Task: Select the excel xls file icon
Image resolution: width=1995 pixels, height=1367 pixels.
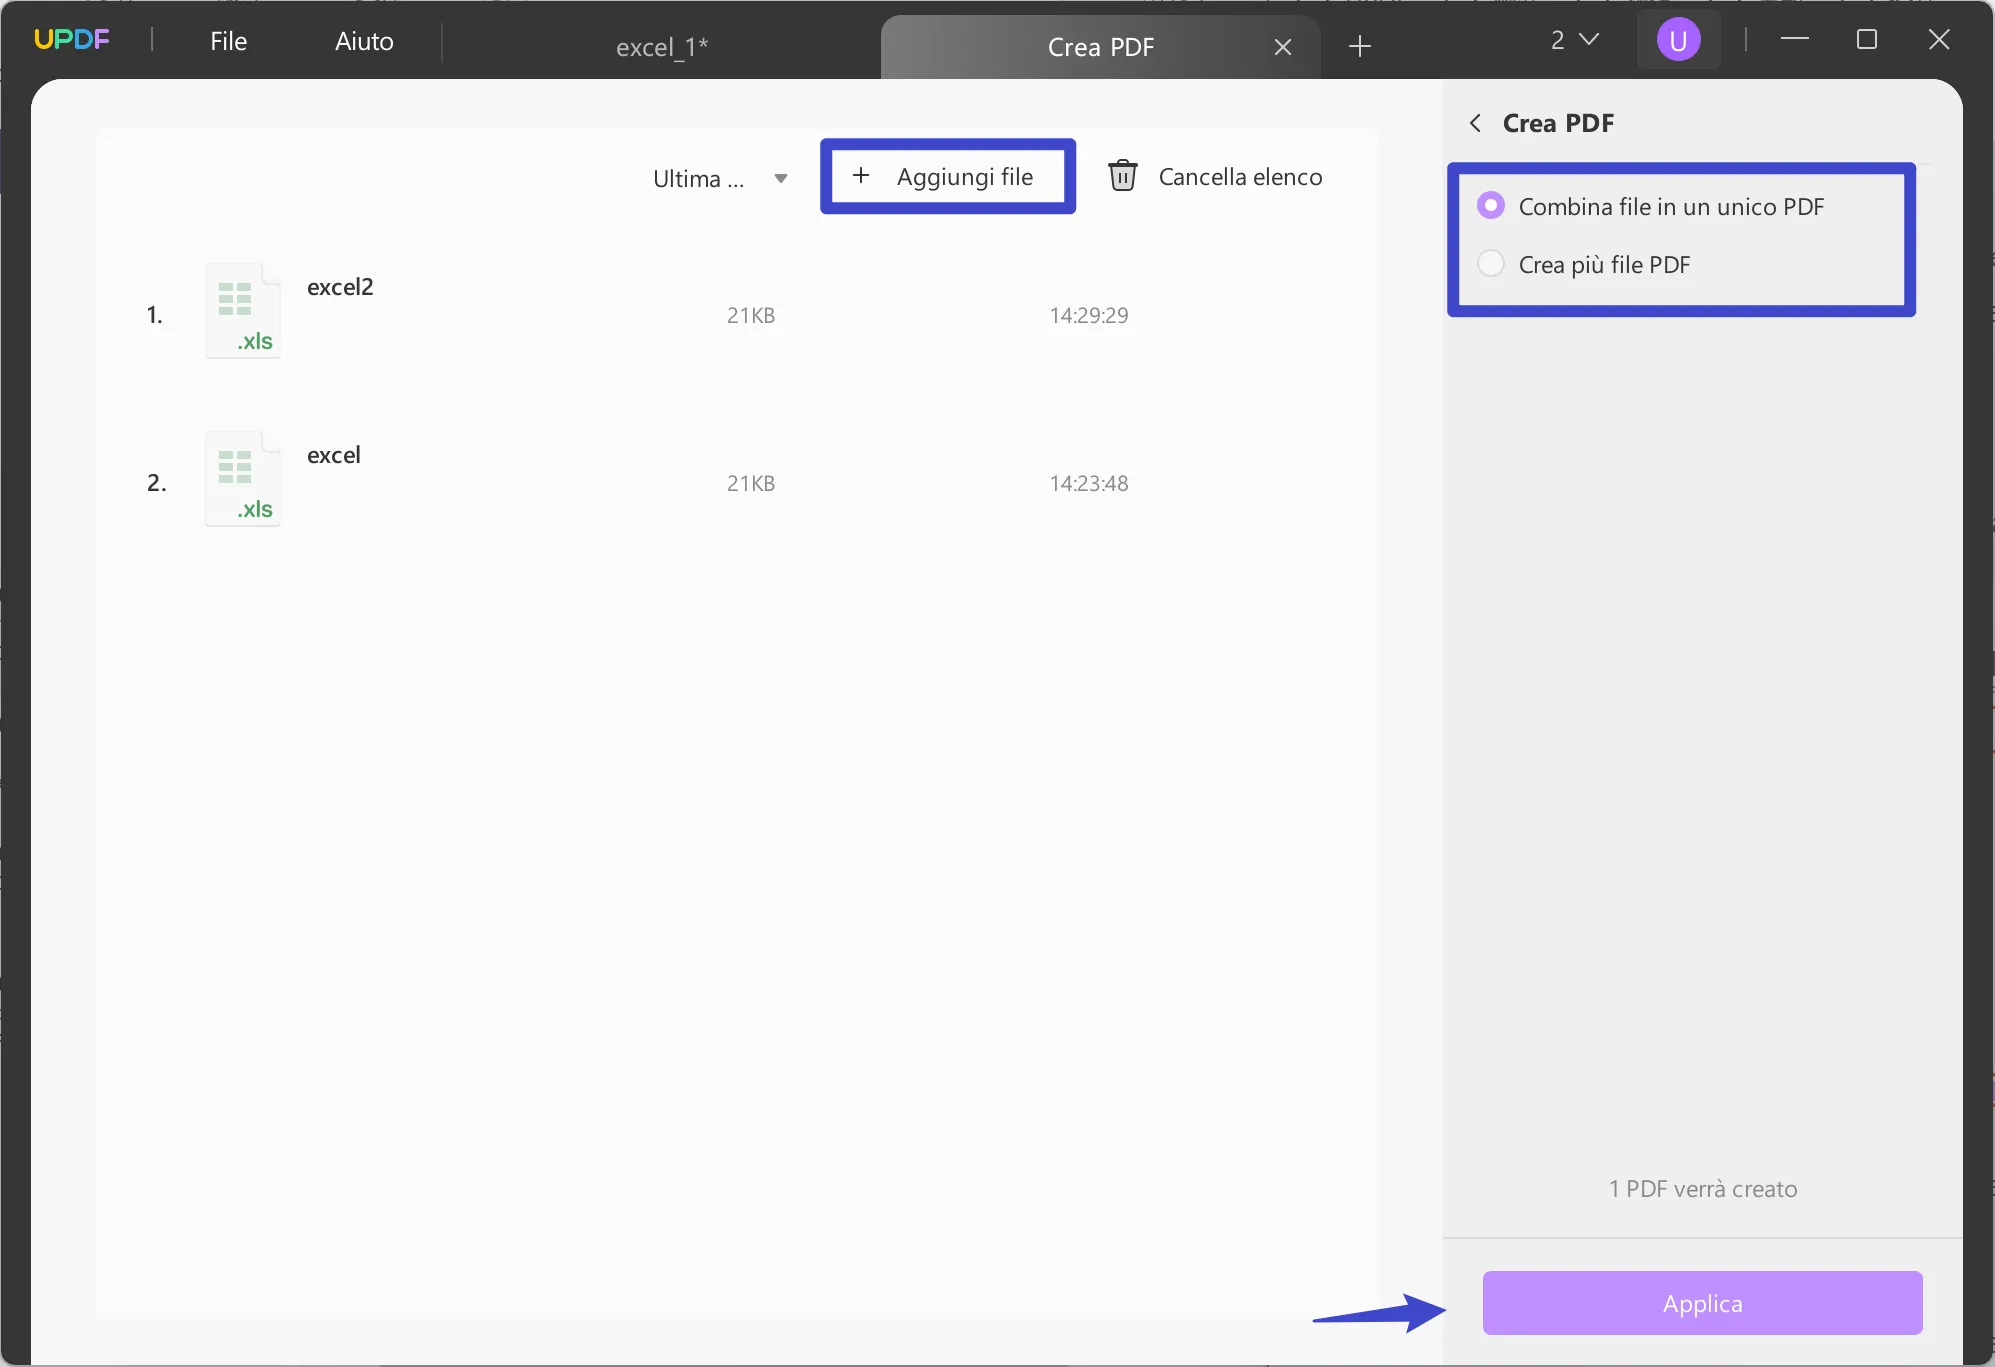Action: point(243,479)
